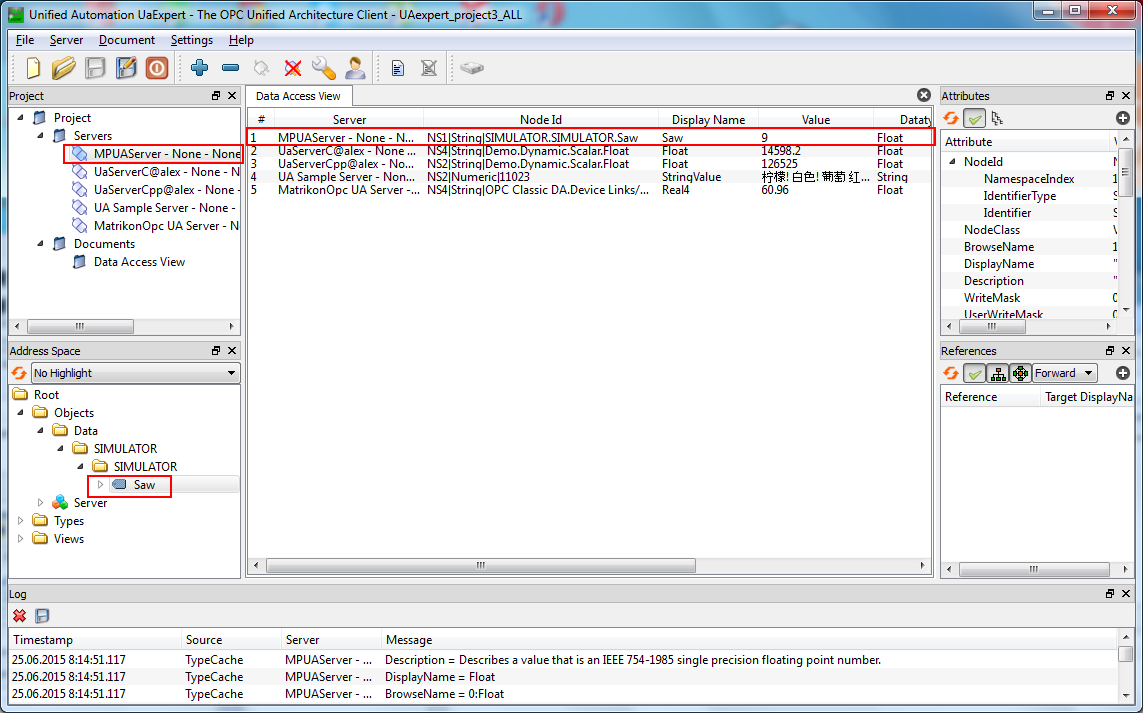
Task: Expand the Server object node
Action: [x=41, y=503]
